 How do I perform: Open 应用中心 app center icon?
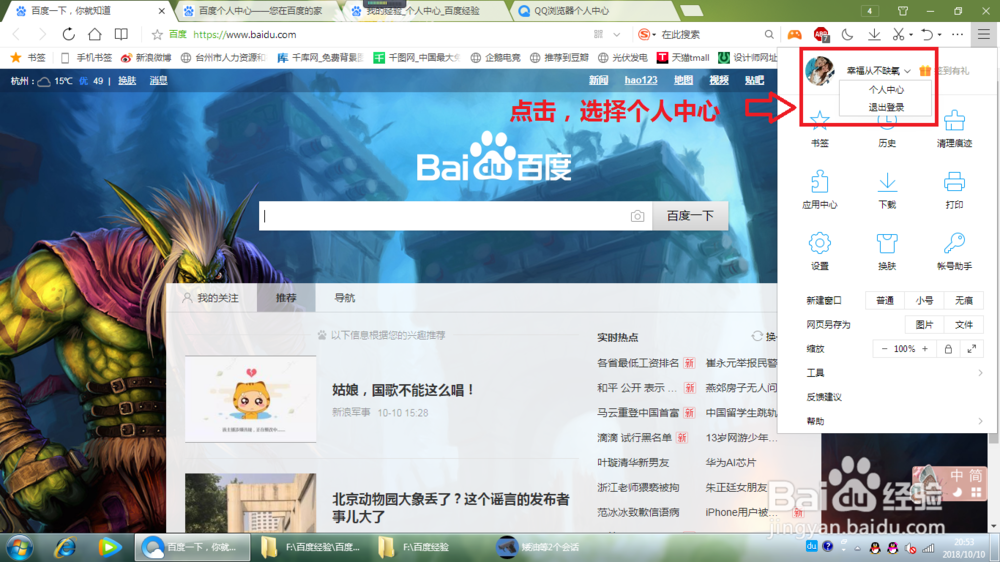pos(820,189)
